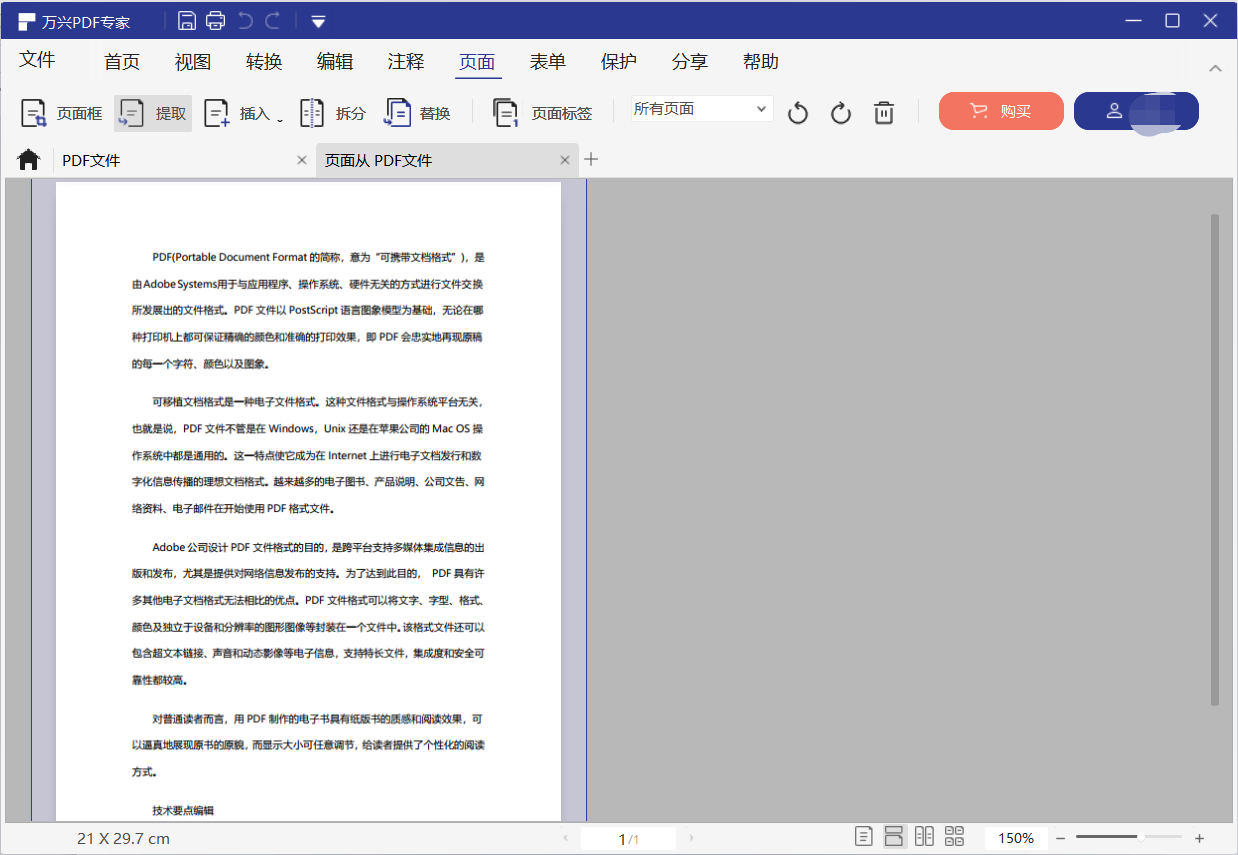Expand the quick access toolbar customize arrow
The image size is (1238, 855).
[x=318, y=21]
